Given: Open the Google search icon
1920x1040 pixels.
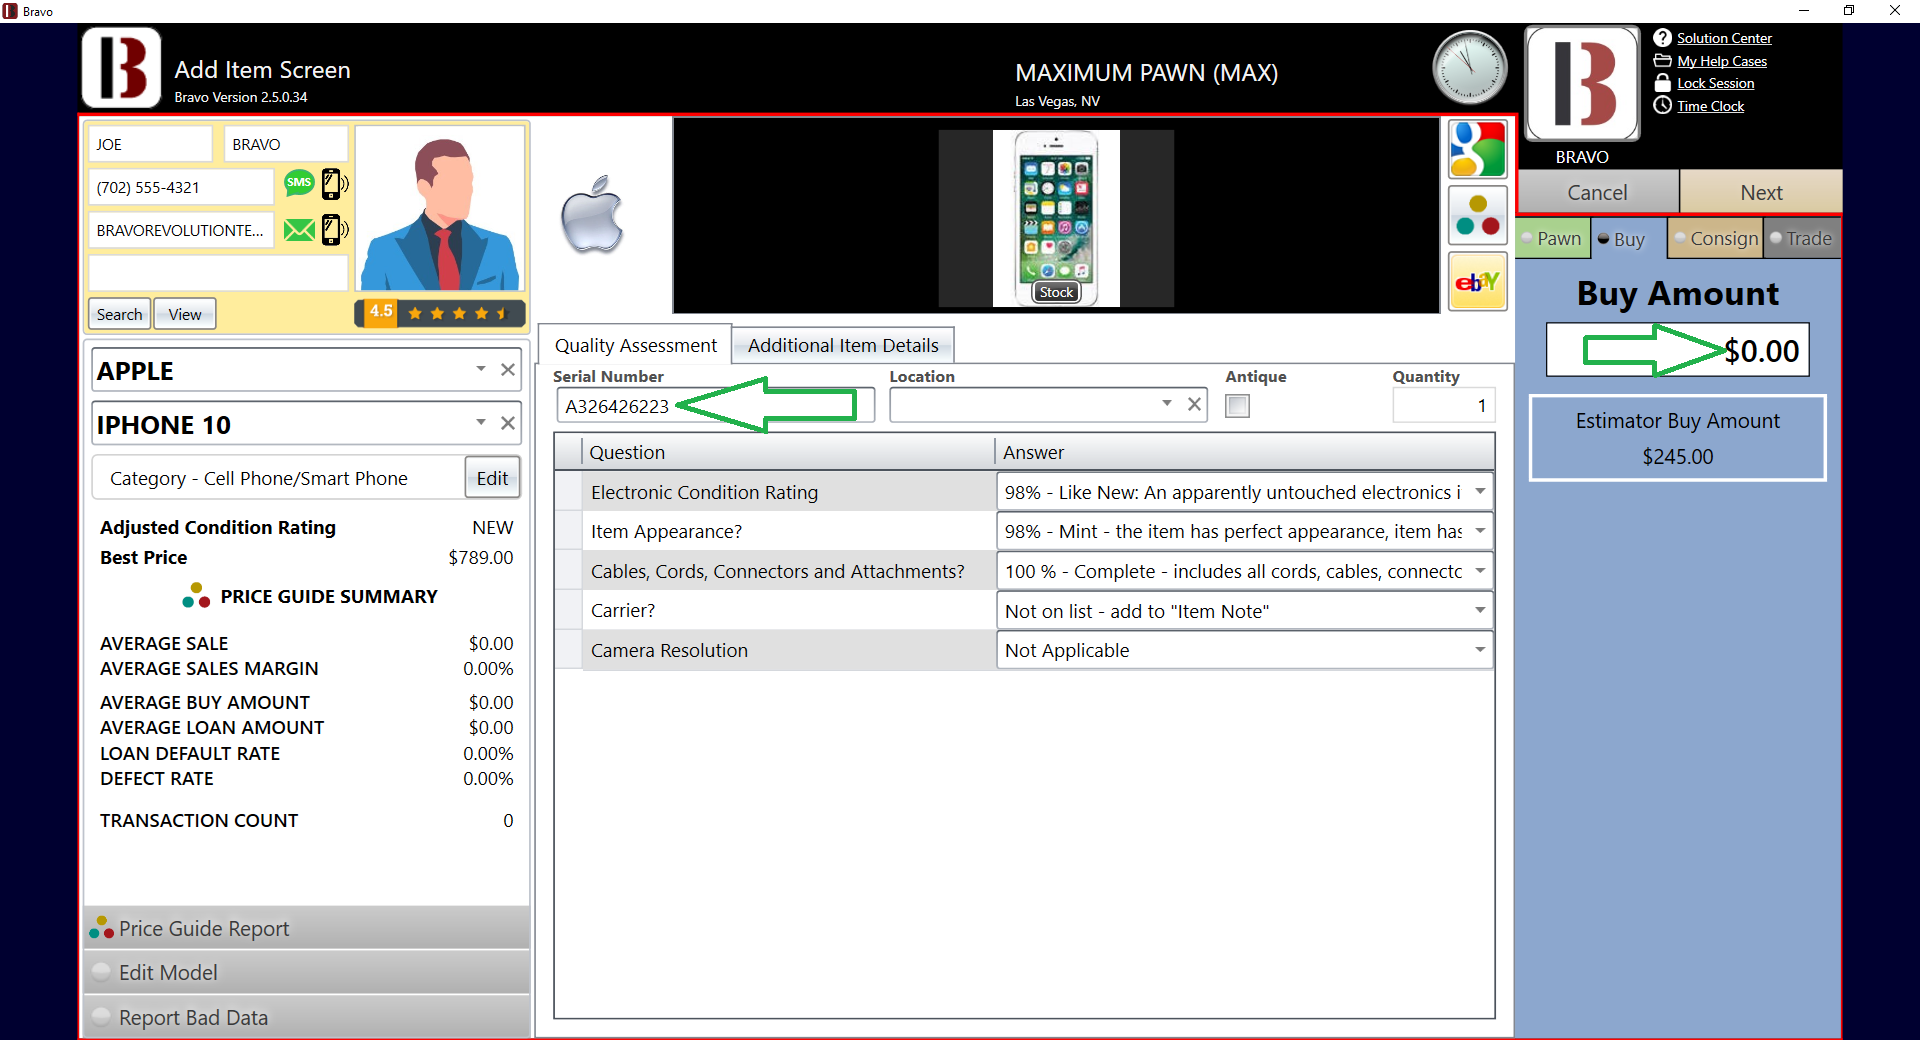Looking at the screenshot, I should pos(1478,149).
